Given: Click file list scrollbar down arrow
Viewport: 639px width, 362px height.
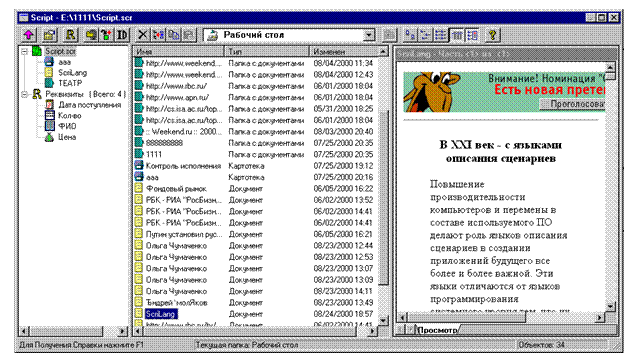Looking at the screenshot, I should tap(383, 321).
